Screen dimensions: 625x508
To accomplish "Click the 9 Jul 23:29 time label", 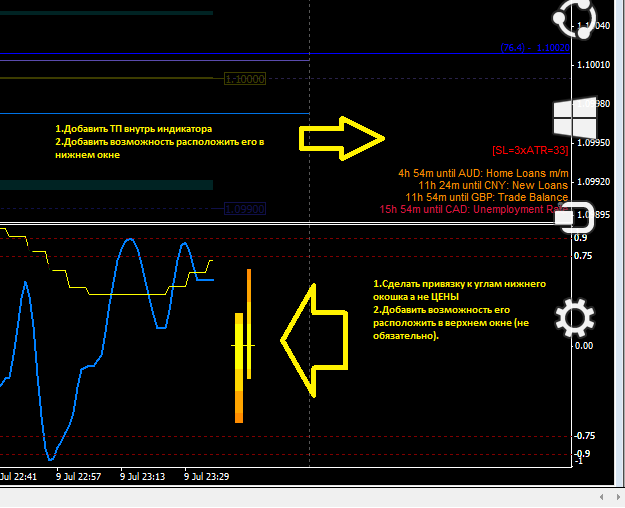I will (206, 476).
